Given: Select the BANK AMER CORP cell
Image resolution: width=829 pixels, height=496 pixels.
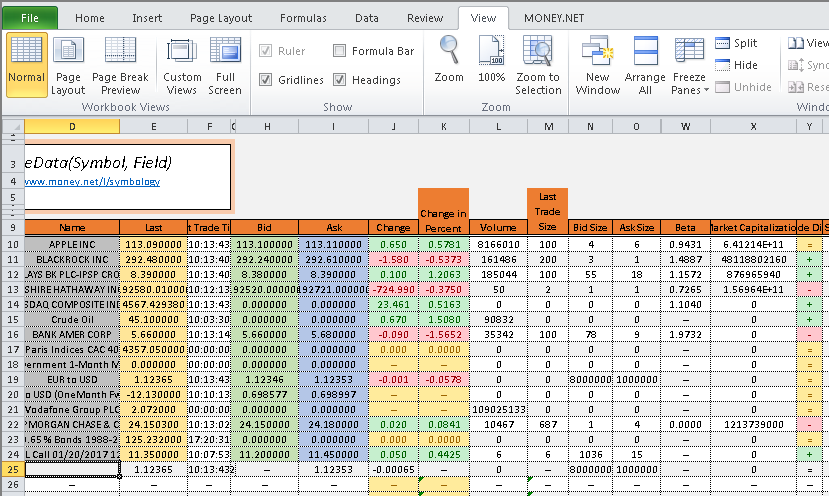Looking at the screenshot, I should pyautogui.click(x=72, y=334).
